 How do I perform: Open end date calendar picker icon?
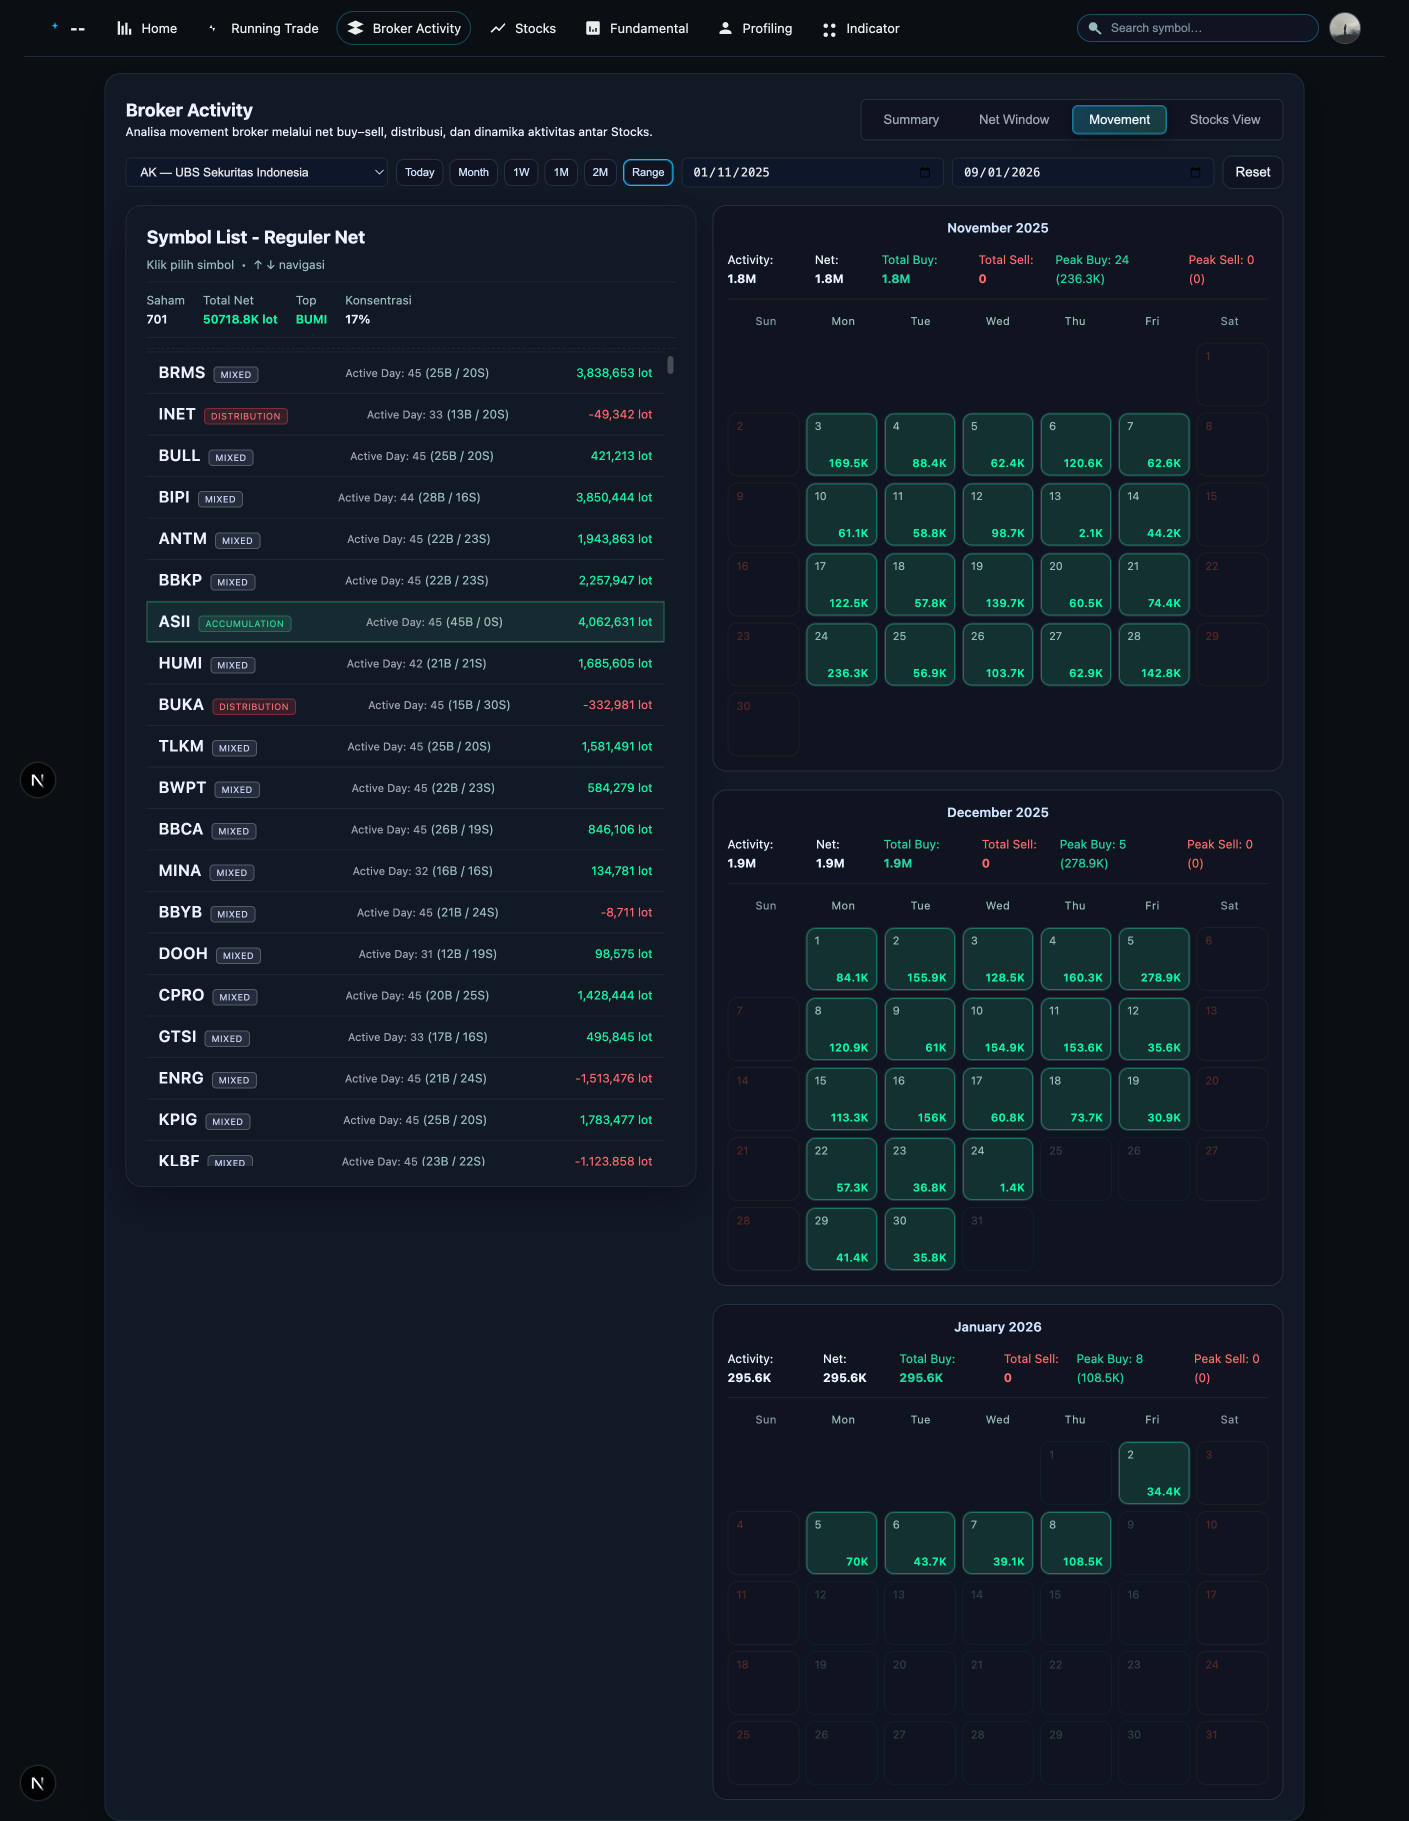point(1195,173)
